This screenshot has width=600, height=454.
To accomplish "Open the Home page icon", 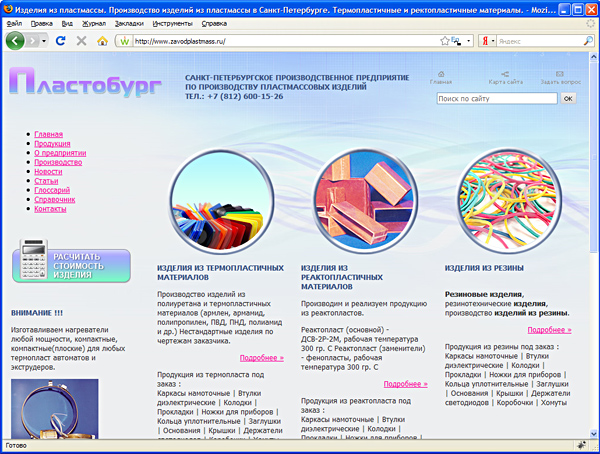I will [x=102, y=41].
